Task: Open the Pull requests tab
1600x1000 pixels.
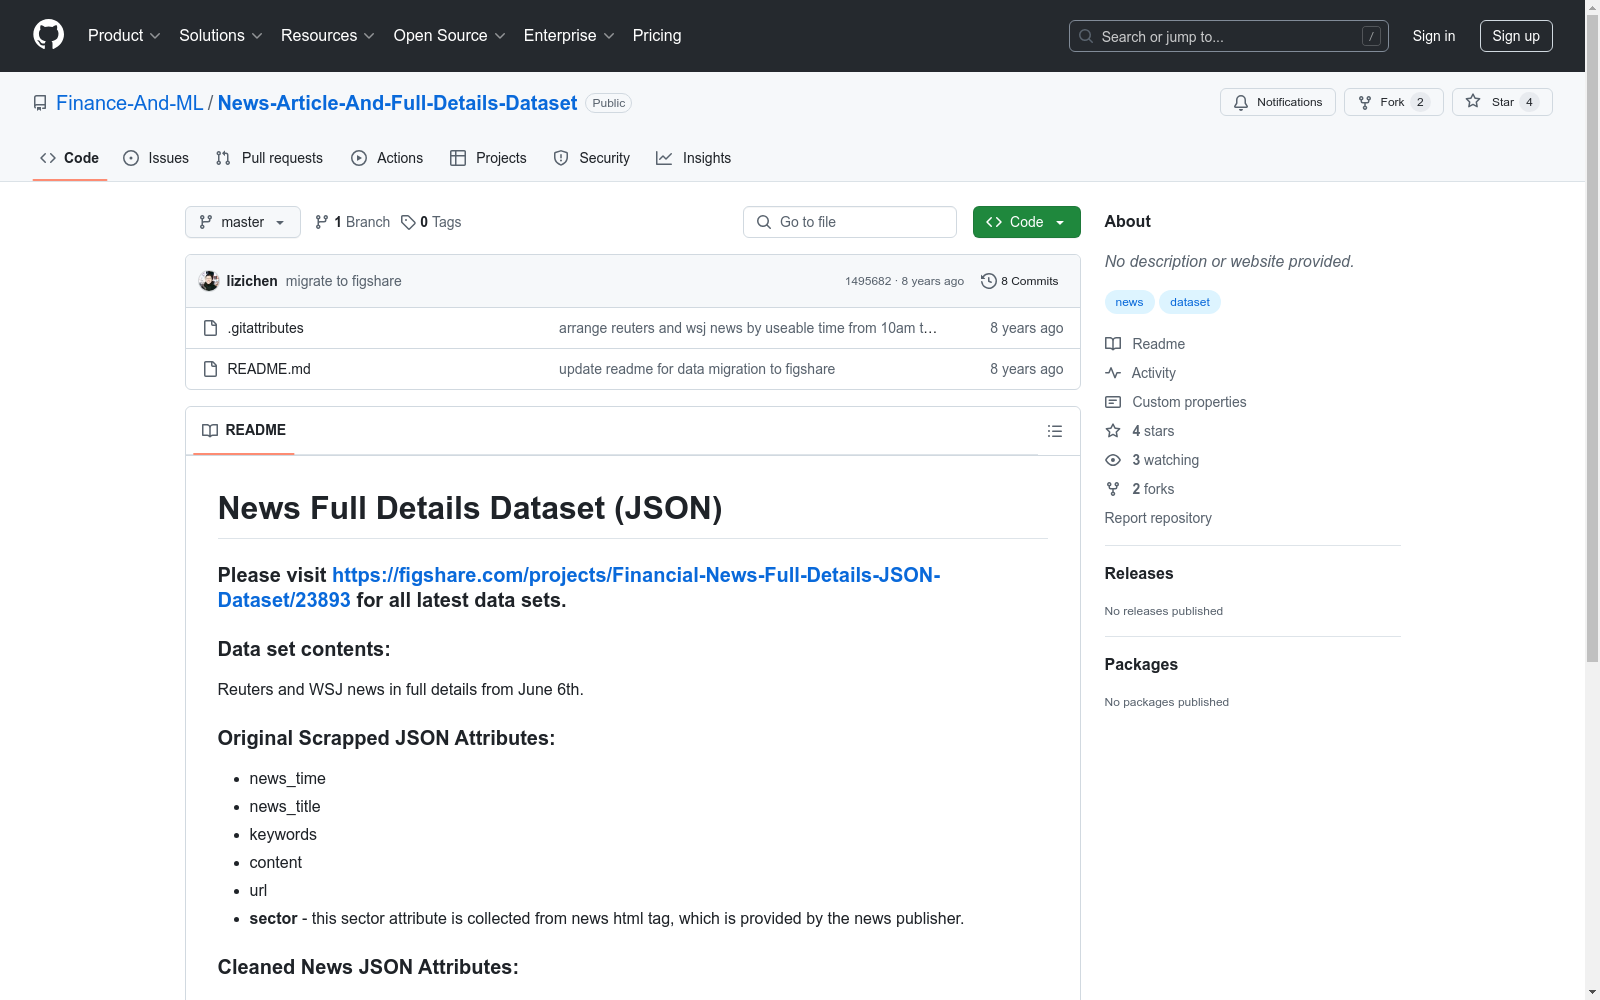Action: [x=269, y=158]
